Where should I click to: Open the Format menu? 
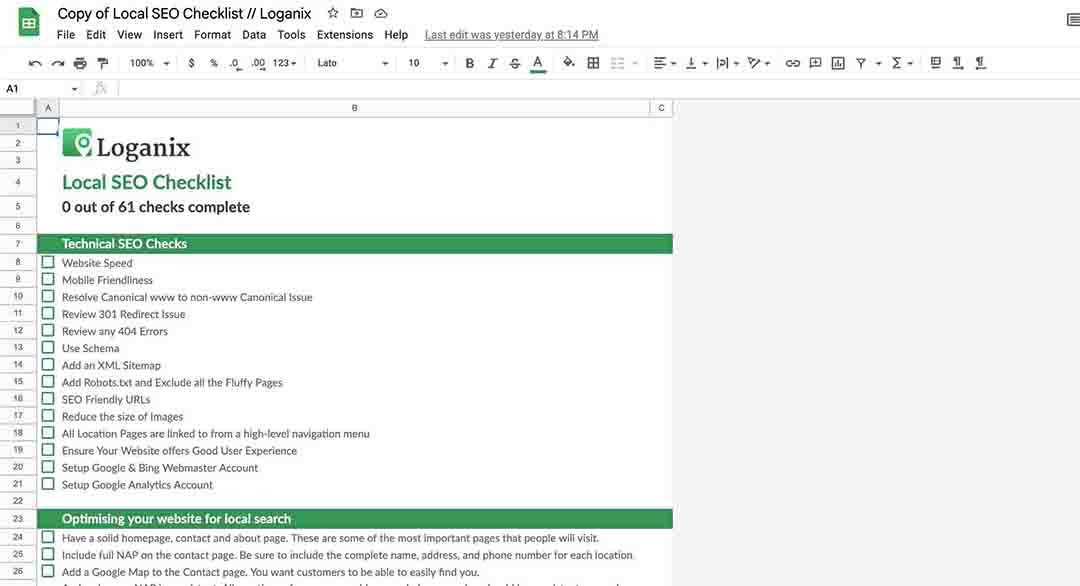[x=212, y=34]
